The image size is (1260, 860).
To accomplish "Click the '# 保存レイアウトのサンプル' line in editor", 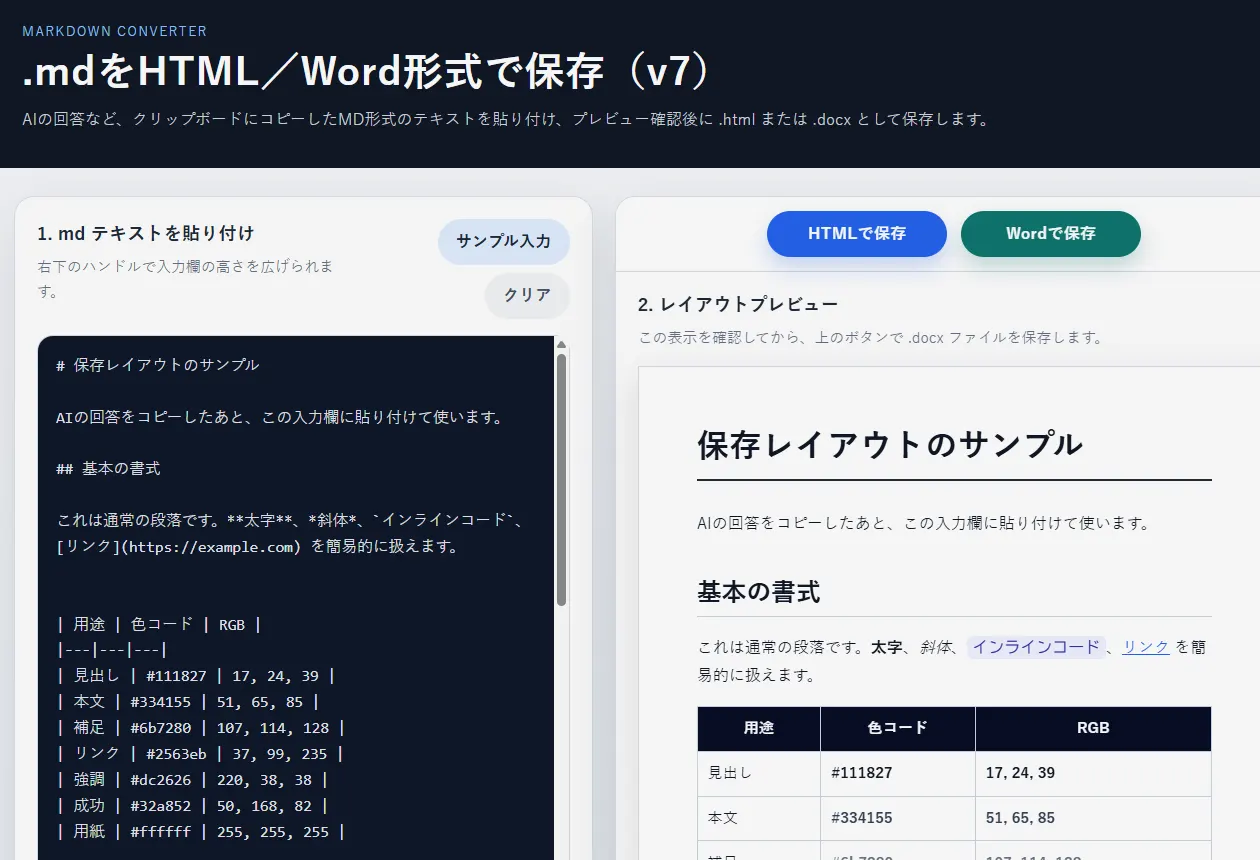I will click(x=158, y=365).
